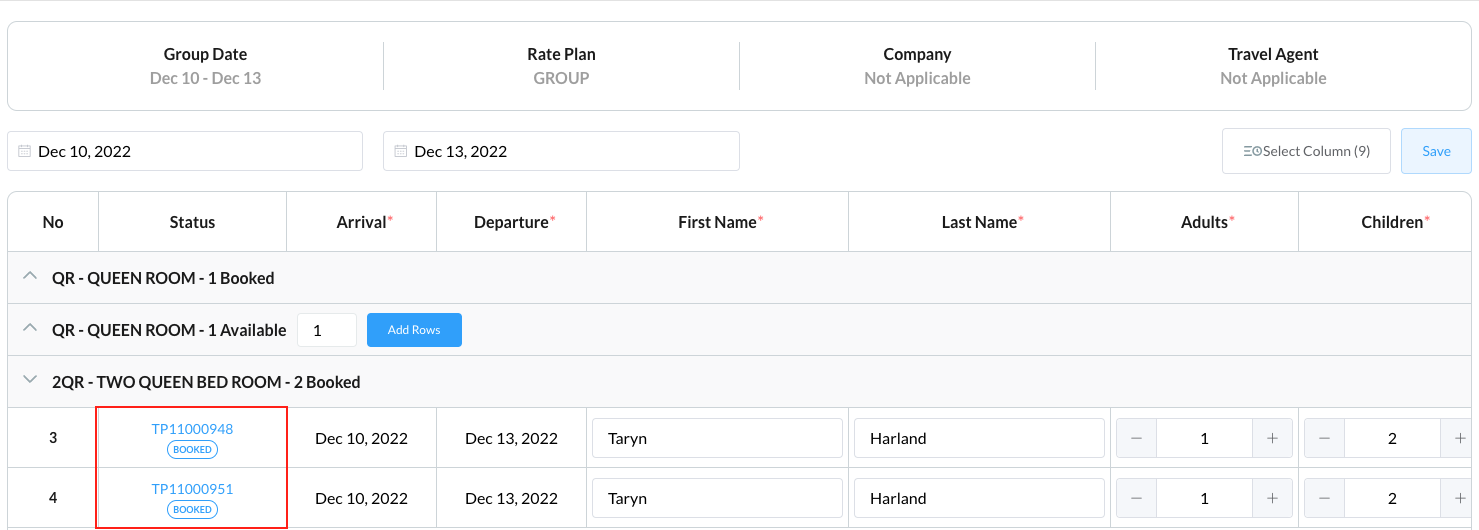
Task: Increase adults count for row 4
Action: (x=1272, y=498)
